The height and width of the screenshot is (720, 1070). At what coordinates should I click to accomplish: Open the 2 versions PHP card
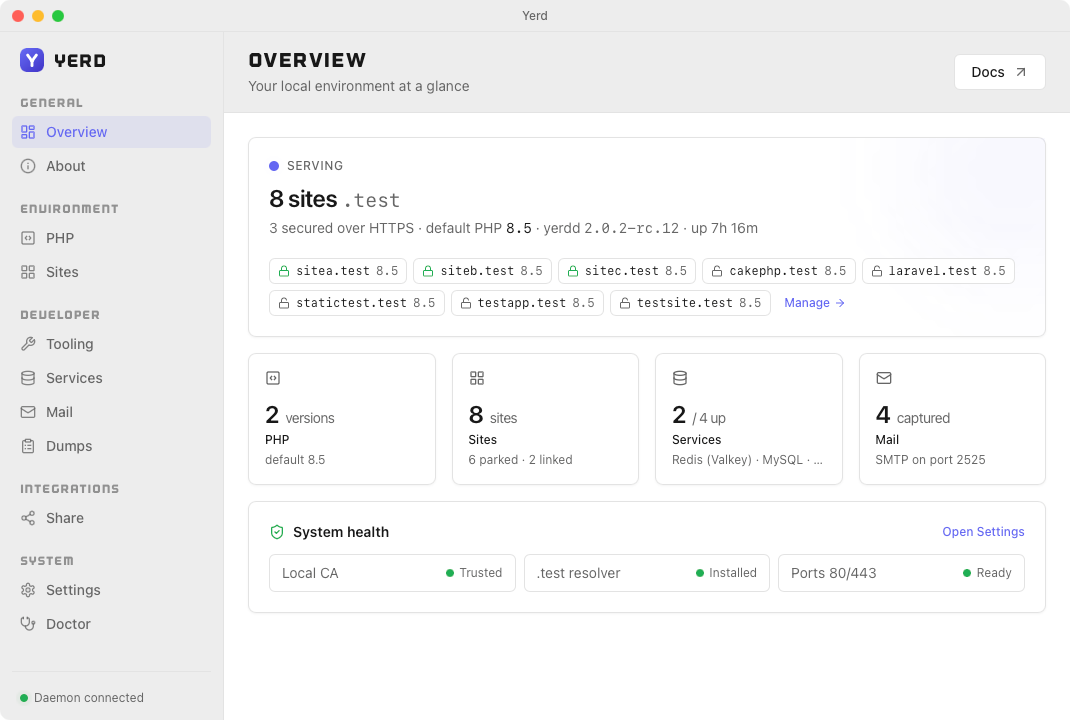(342, 419)
